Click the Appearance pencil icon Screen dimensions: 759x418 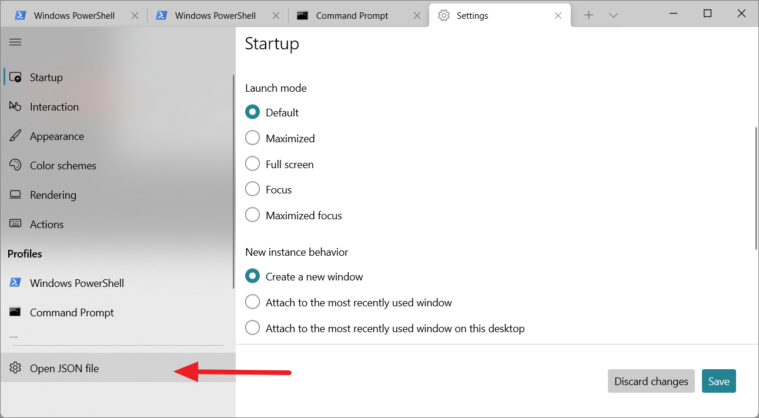(x=15, y=136)
